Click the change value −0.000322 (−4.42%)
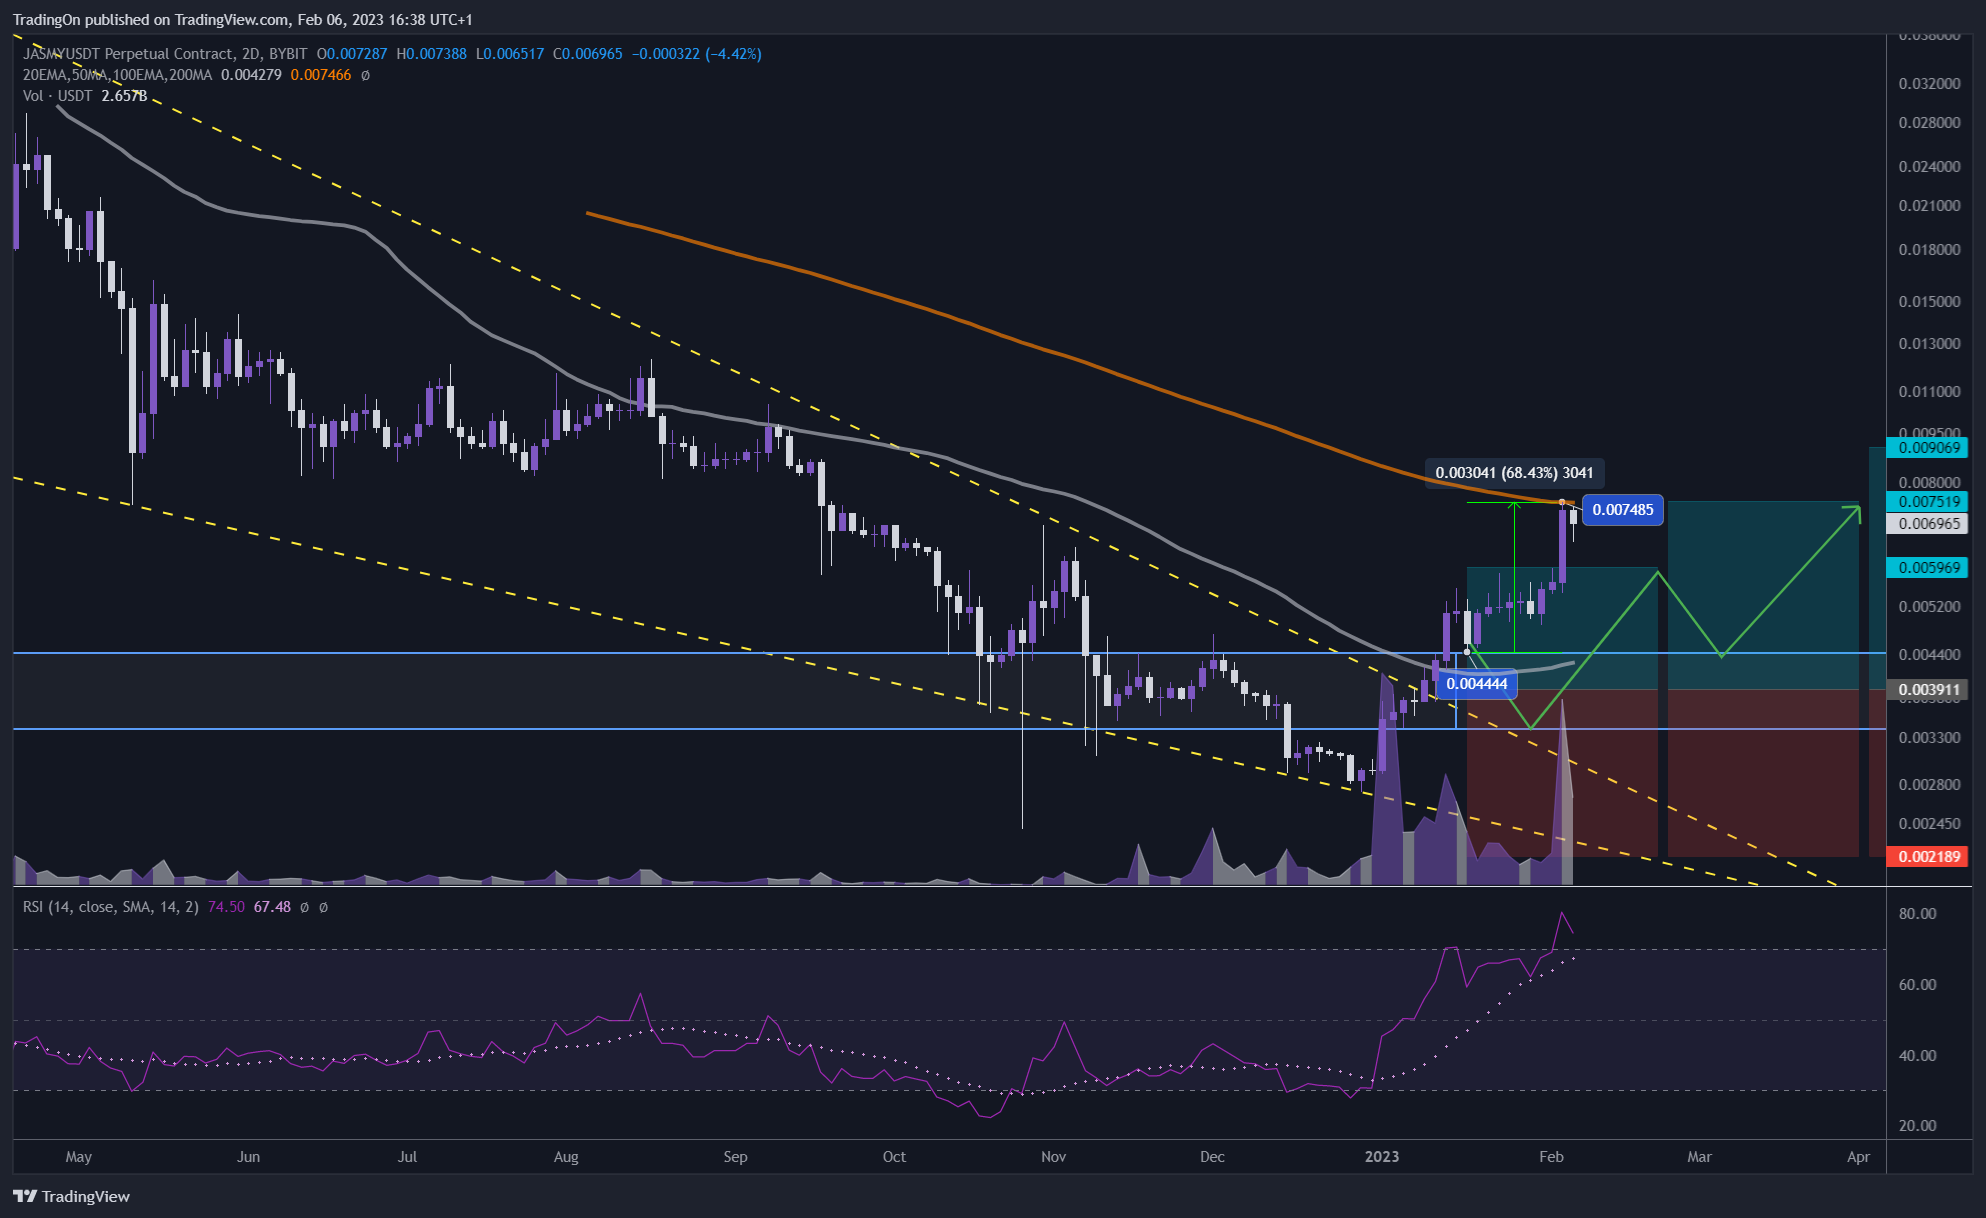The height and width of the screenshot is (1218, 1986). 696,54
